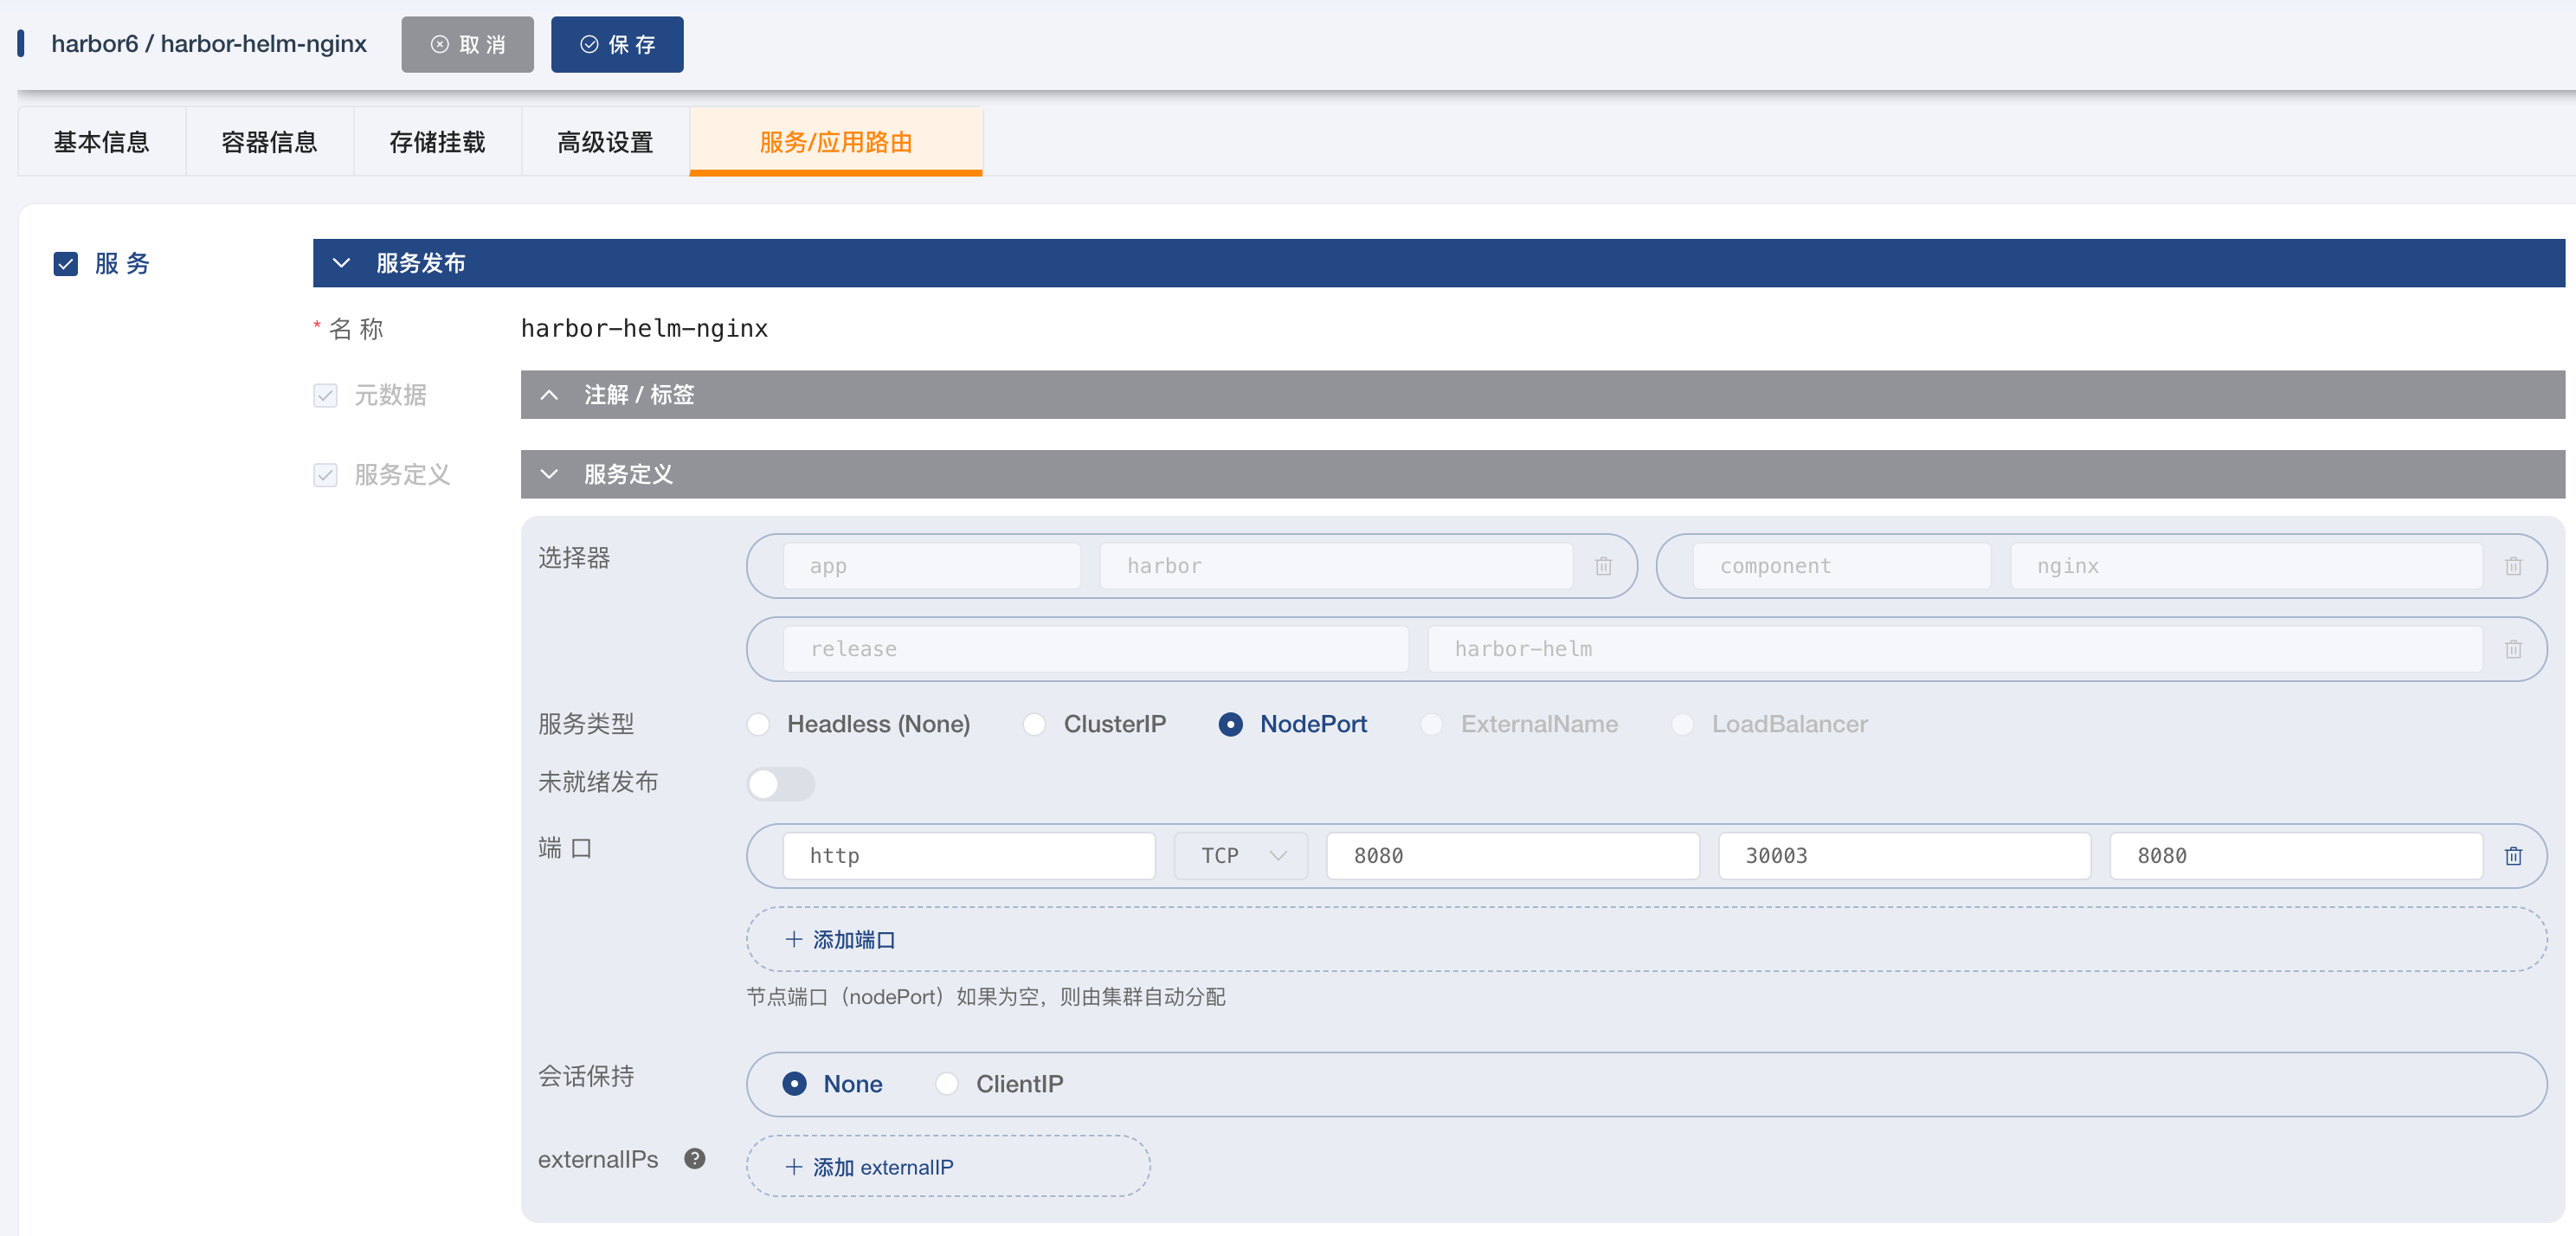Viewport: 2576px width, 1236px height.
Task: Select ClusterIP service type
Action: [1035, 724]
